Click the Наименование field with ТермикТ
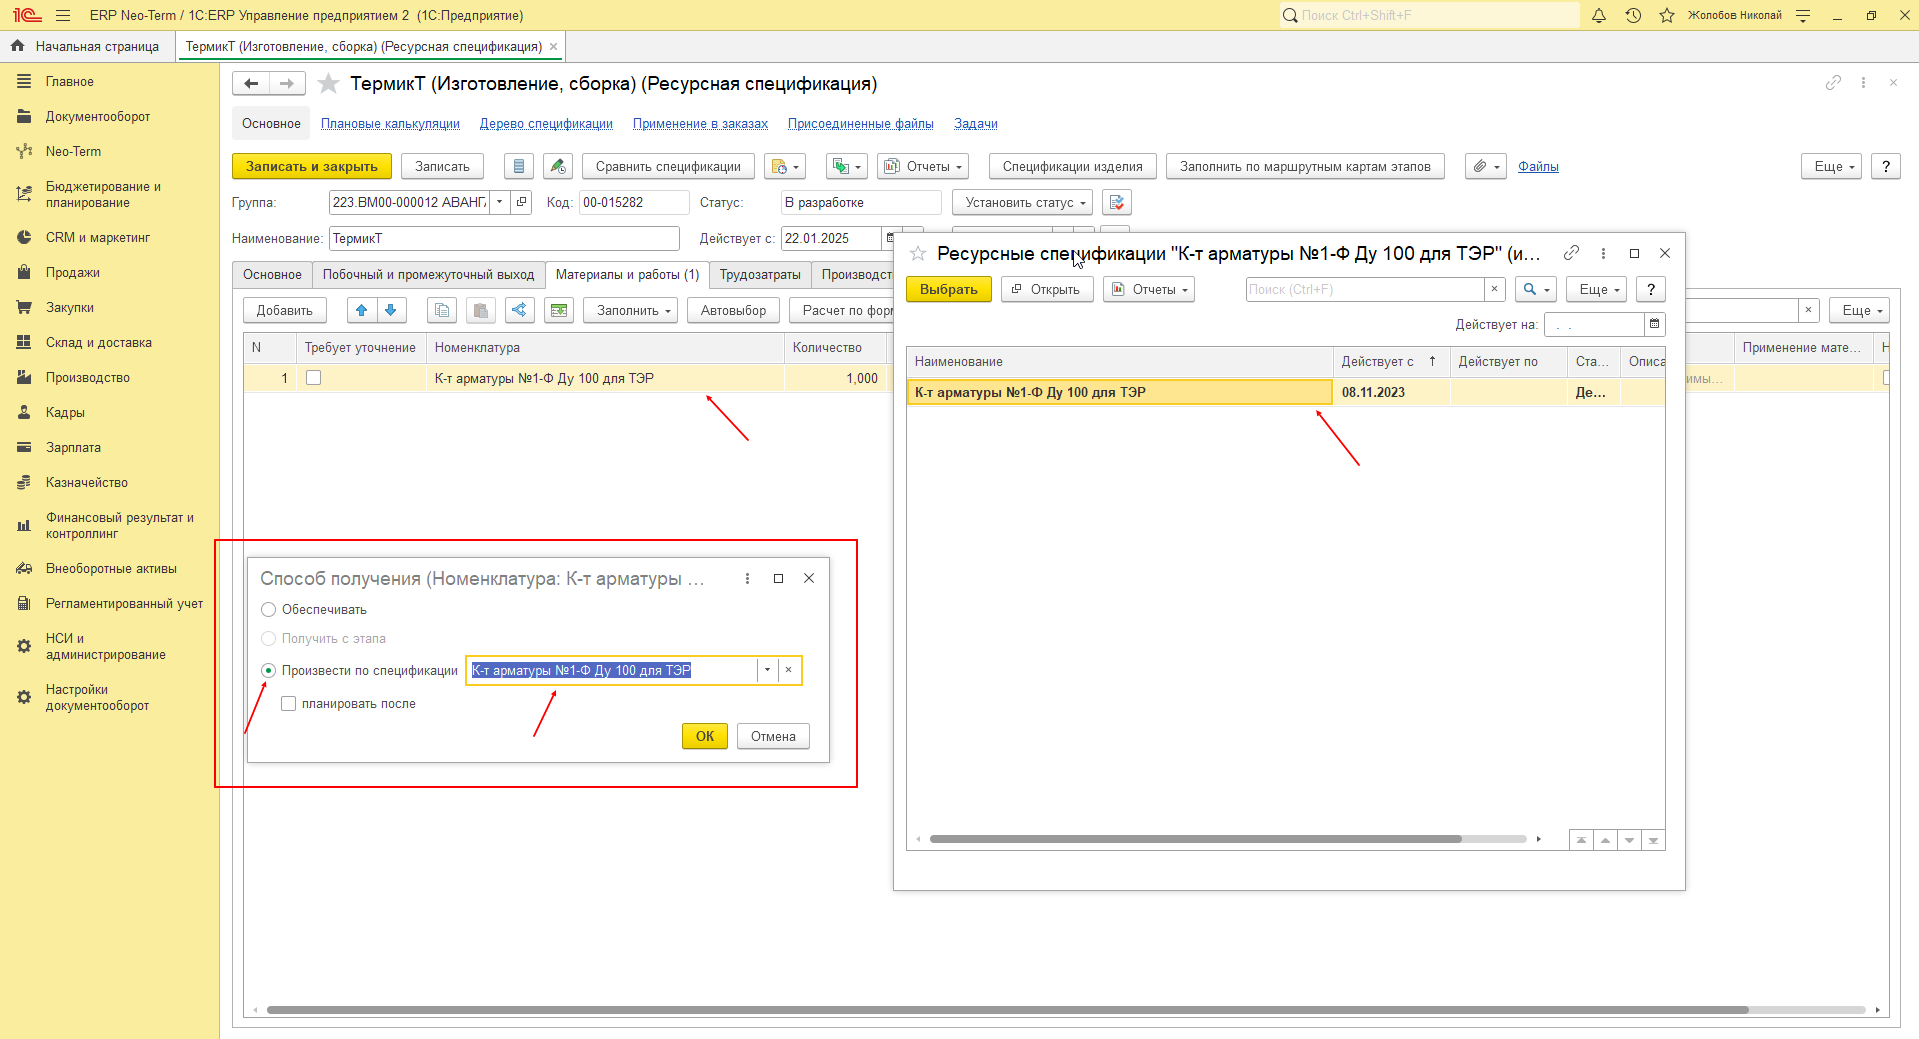 point(504,238)
